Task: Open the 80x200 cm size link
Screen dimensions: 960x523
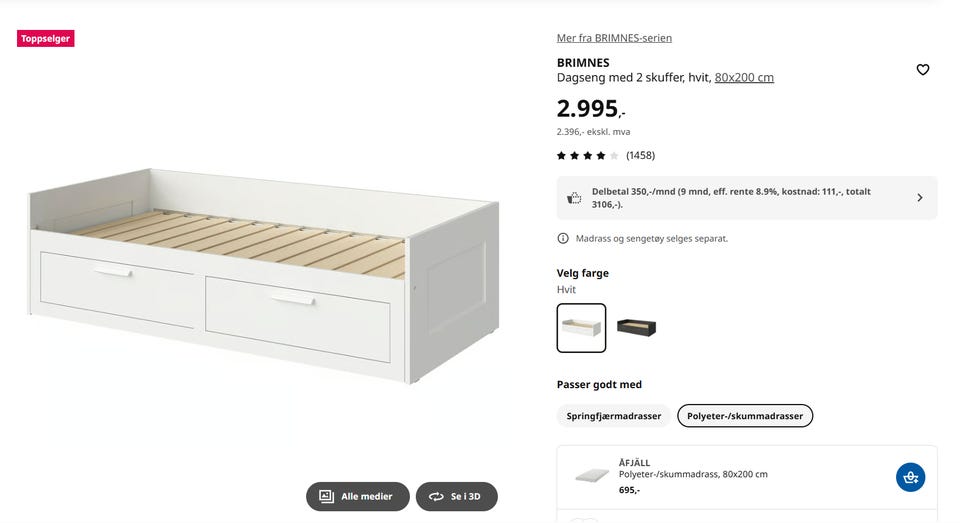Action: [744, 78]
